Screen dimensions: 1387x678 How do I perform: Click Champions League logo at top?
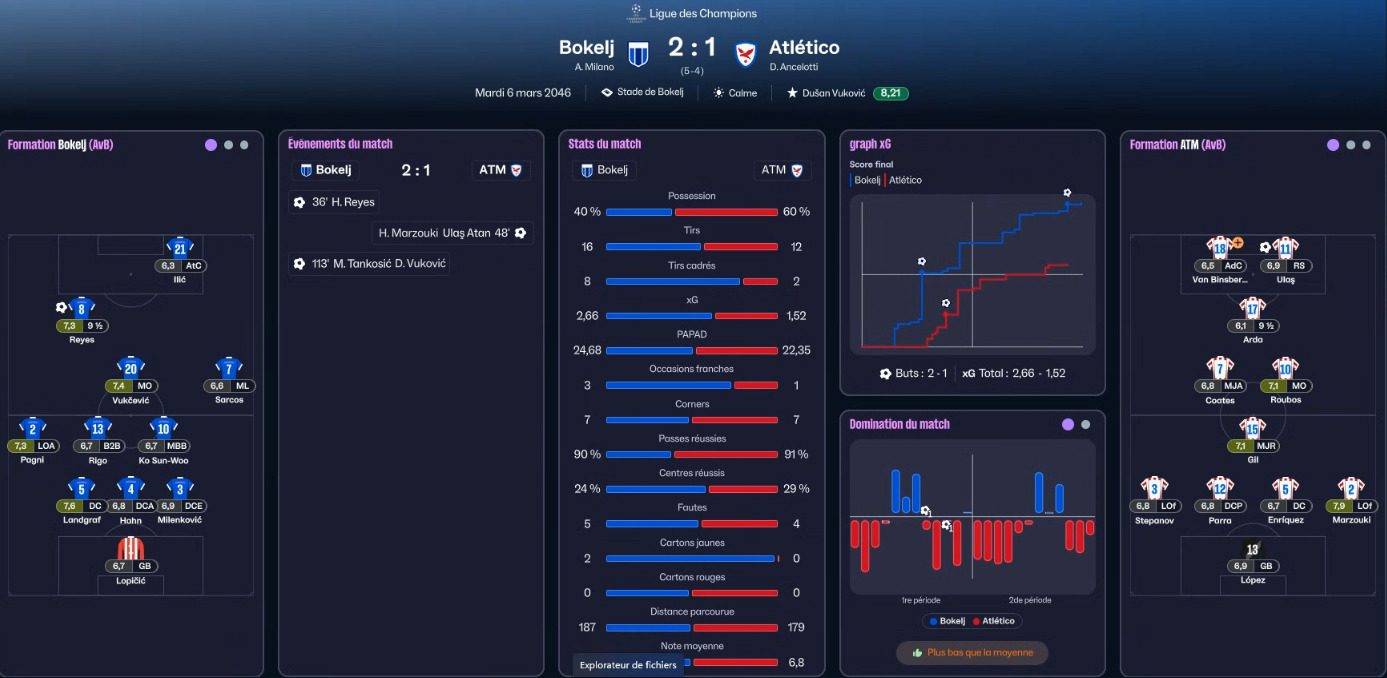[634, 13]
